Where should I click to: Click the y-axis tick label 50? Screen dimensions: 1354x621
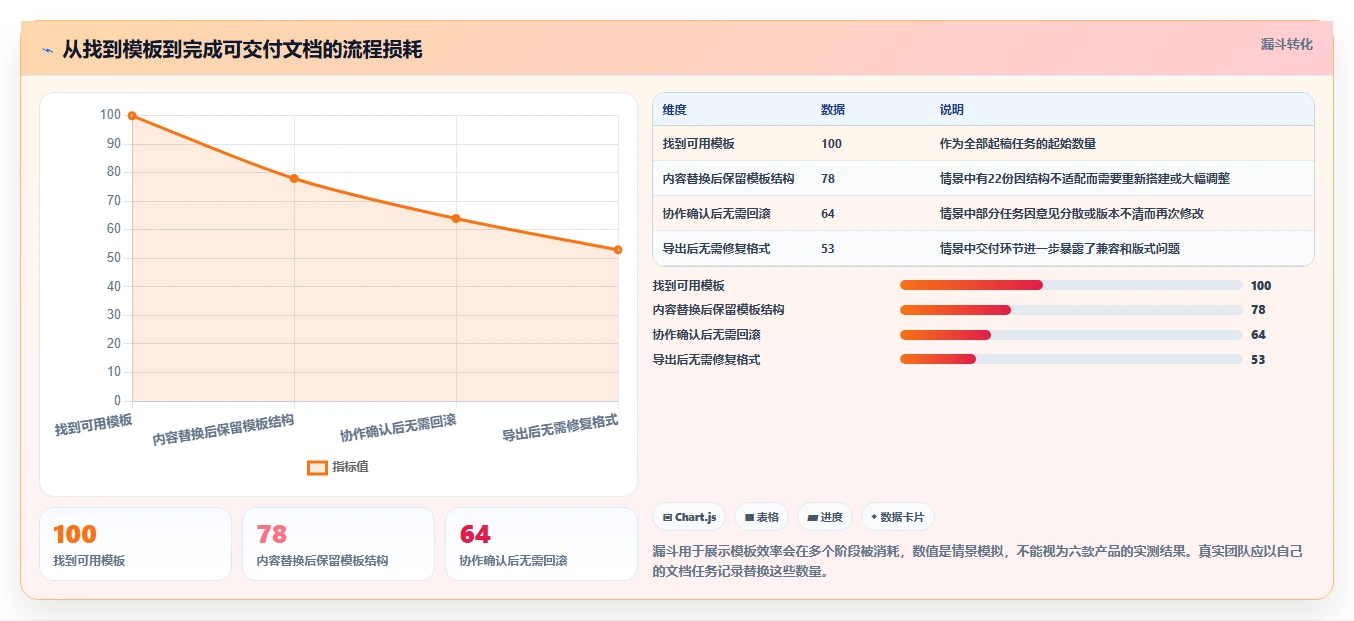pyautogui.click(x=113, y=258)
